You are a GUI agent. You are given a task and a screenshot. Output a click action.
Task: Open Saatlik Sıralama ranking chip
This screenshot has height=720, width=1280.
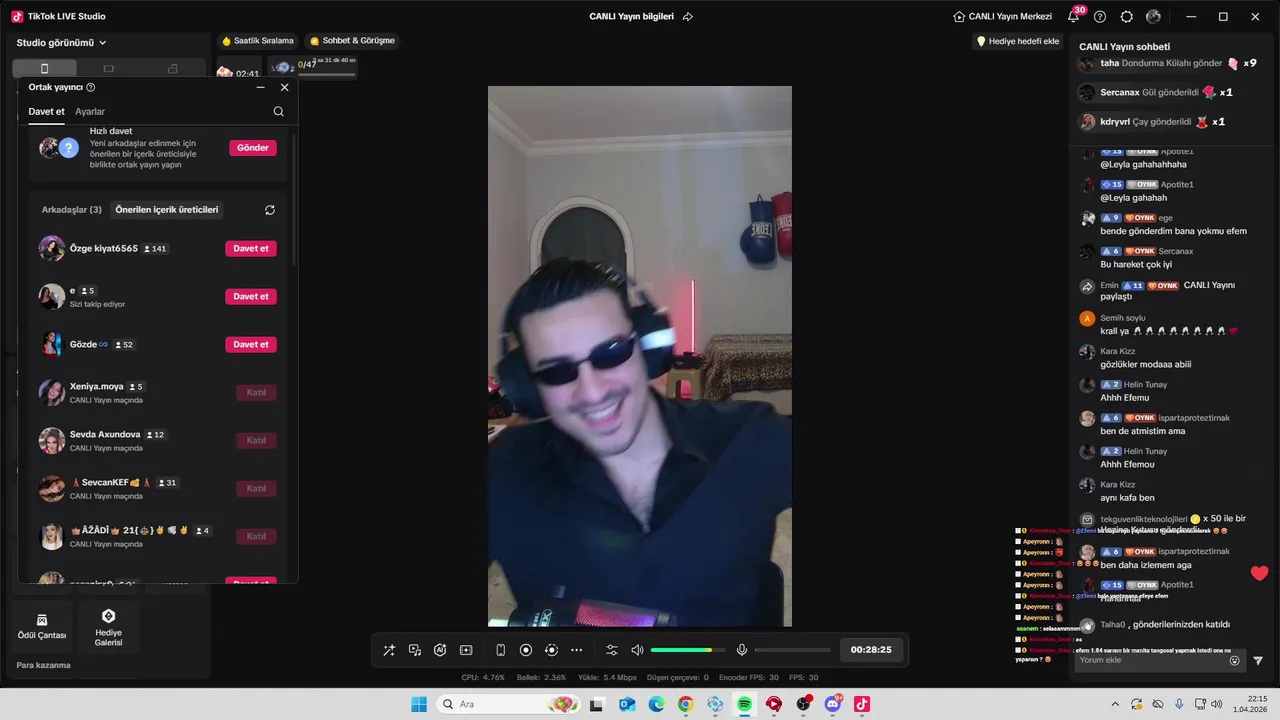coord(258,41)
